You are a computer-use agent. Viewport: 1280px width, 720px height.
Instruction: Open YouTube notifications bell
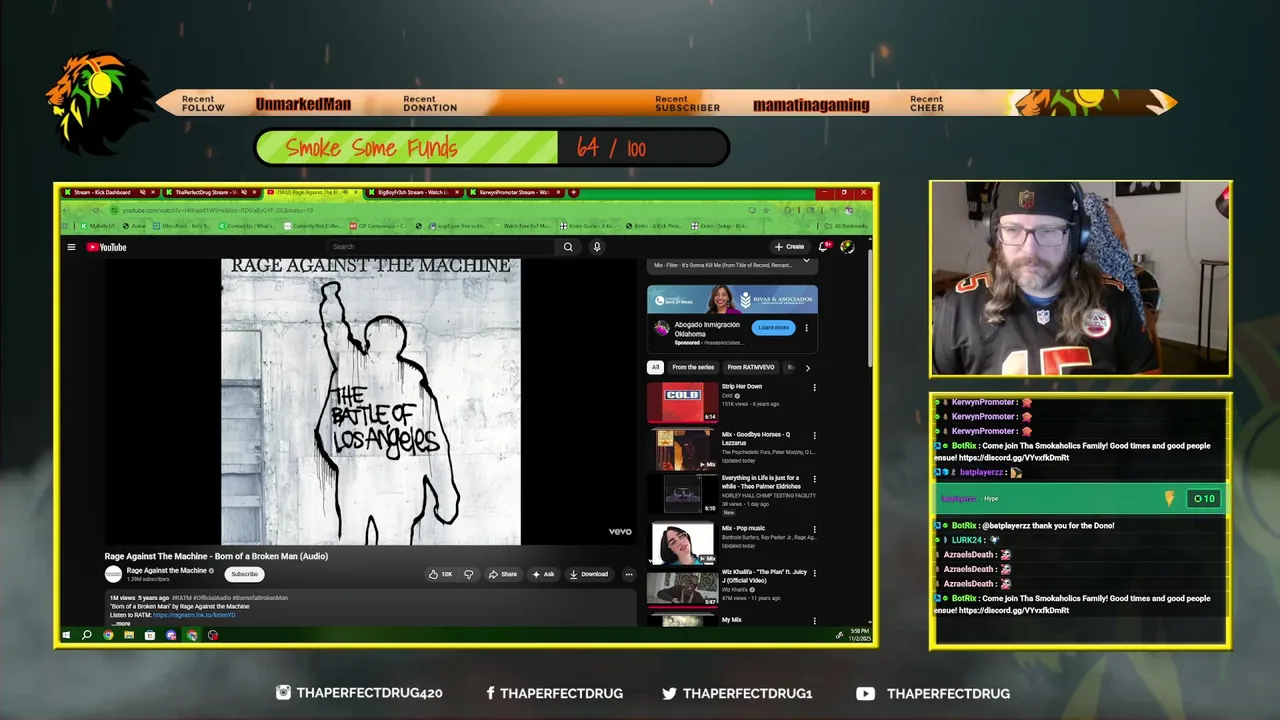(x=824, y=246)
